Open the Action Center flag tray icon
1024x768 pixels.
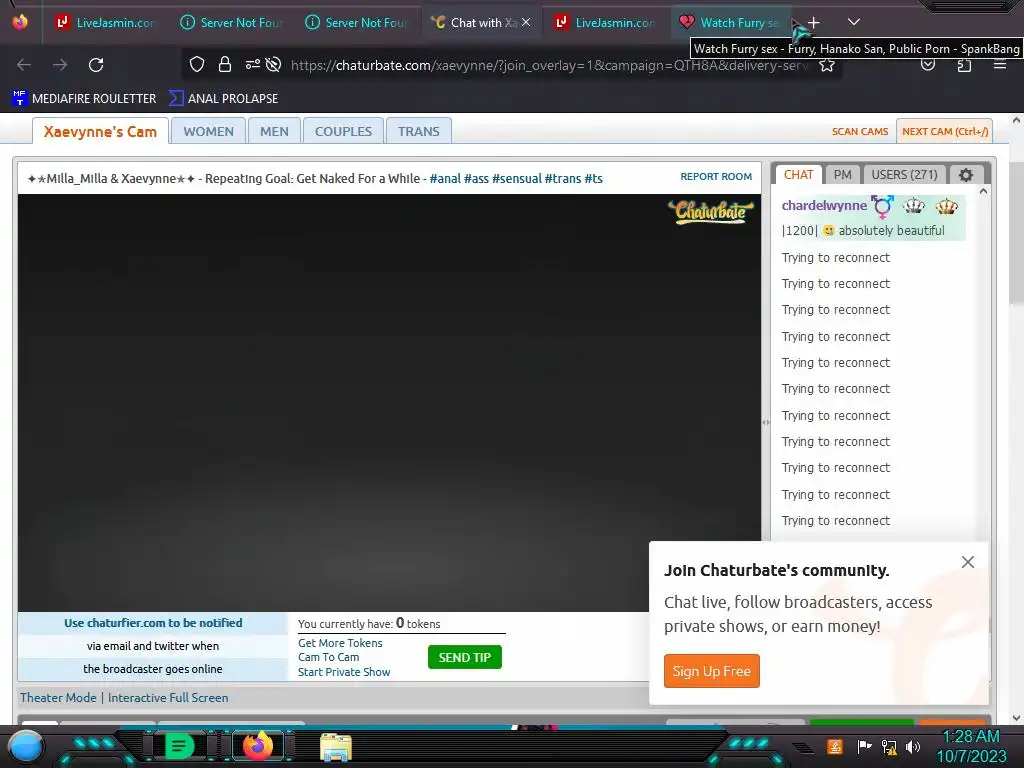tap(864, 746)
